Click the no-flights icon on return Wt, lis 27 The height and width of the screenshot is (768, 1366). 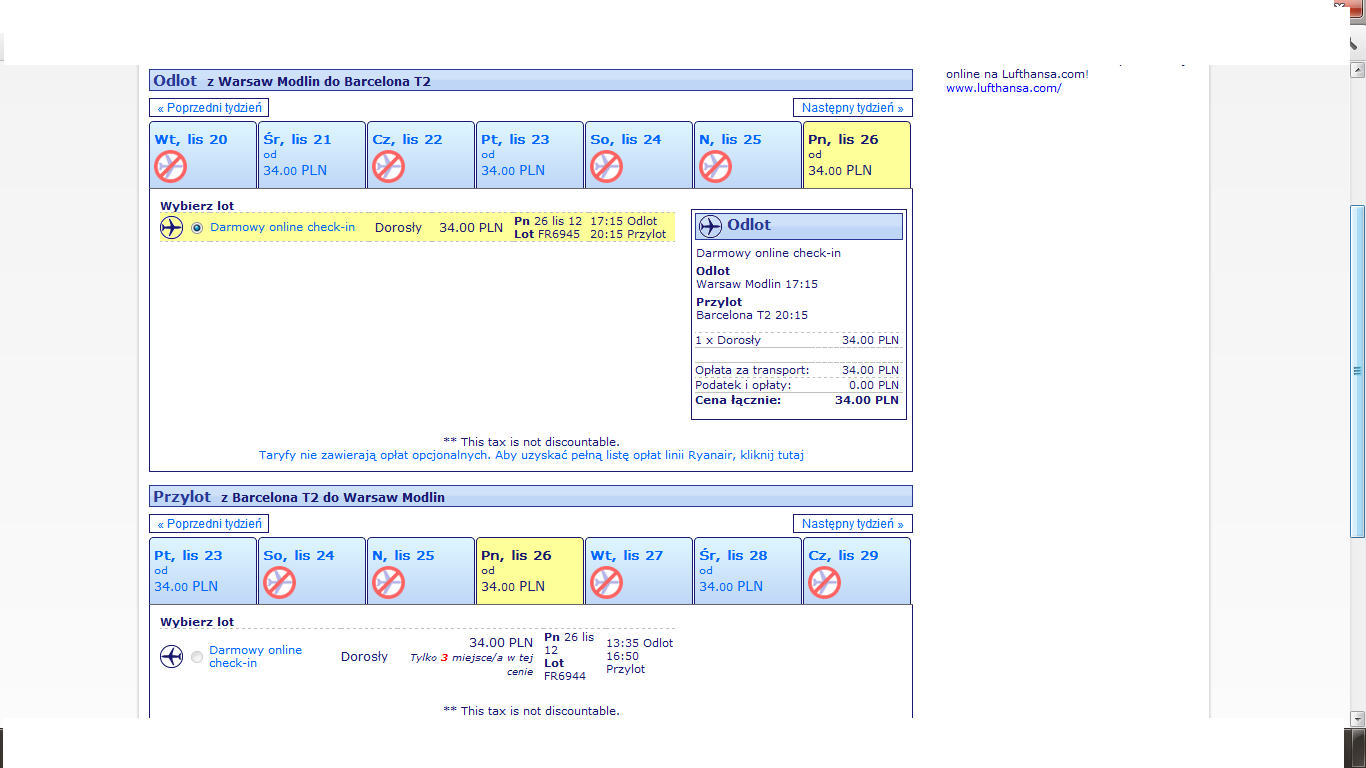click(607, 583)
